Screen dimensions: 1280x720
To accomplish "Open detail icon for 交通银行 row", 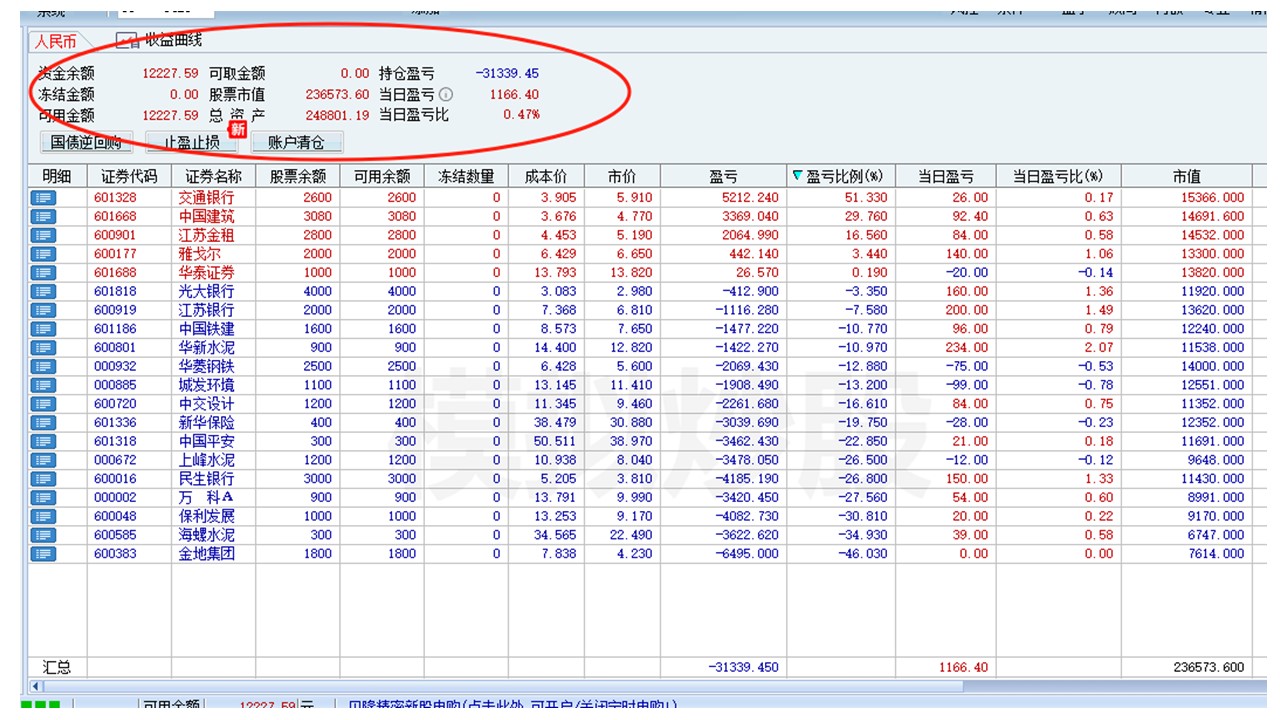I will (43, 198).
